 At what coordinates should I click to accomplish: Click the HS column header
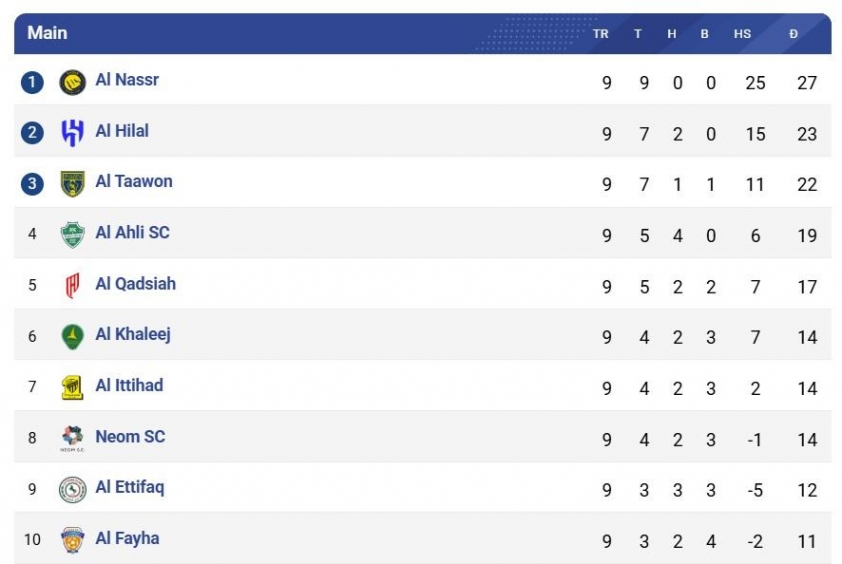pyautogui.click(x=742, y=34)
